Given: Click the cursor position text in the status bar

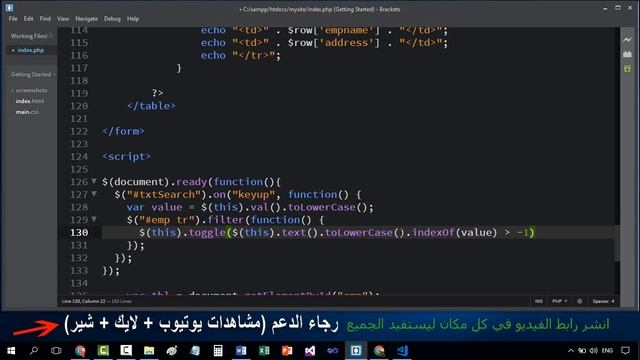Looking at the screenshot, I should [83, 301].
